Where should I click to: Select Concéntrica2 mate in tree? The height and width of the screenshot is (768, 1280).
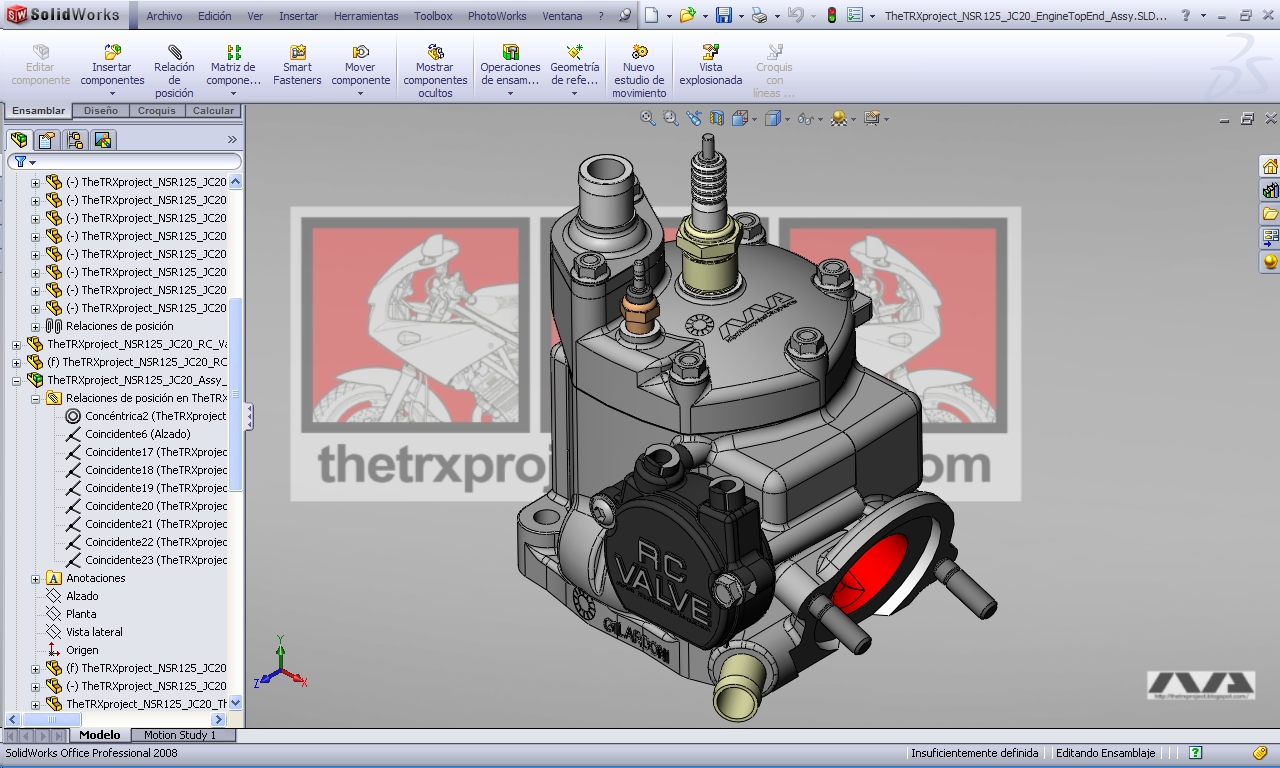[146, 416]
